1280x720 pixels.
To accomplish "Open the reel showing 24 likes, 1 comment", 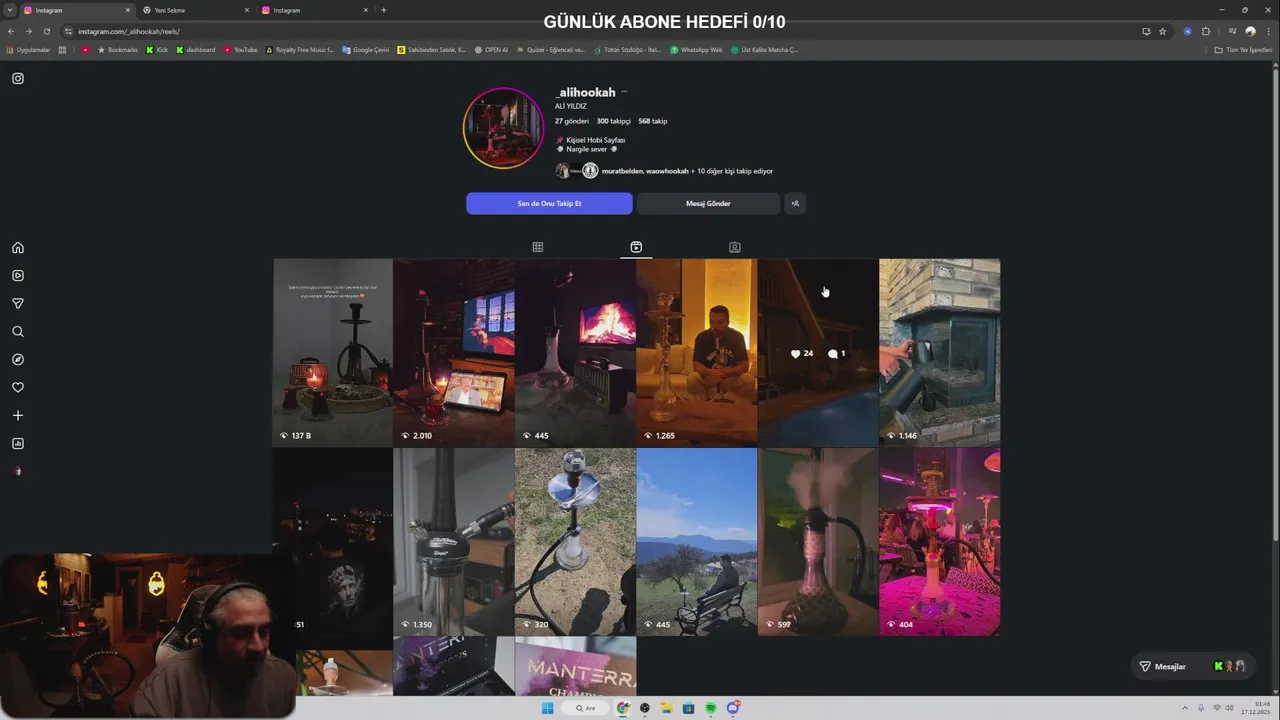I will pos(818,352).
